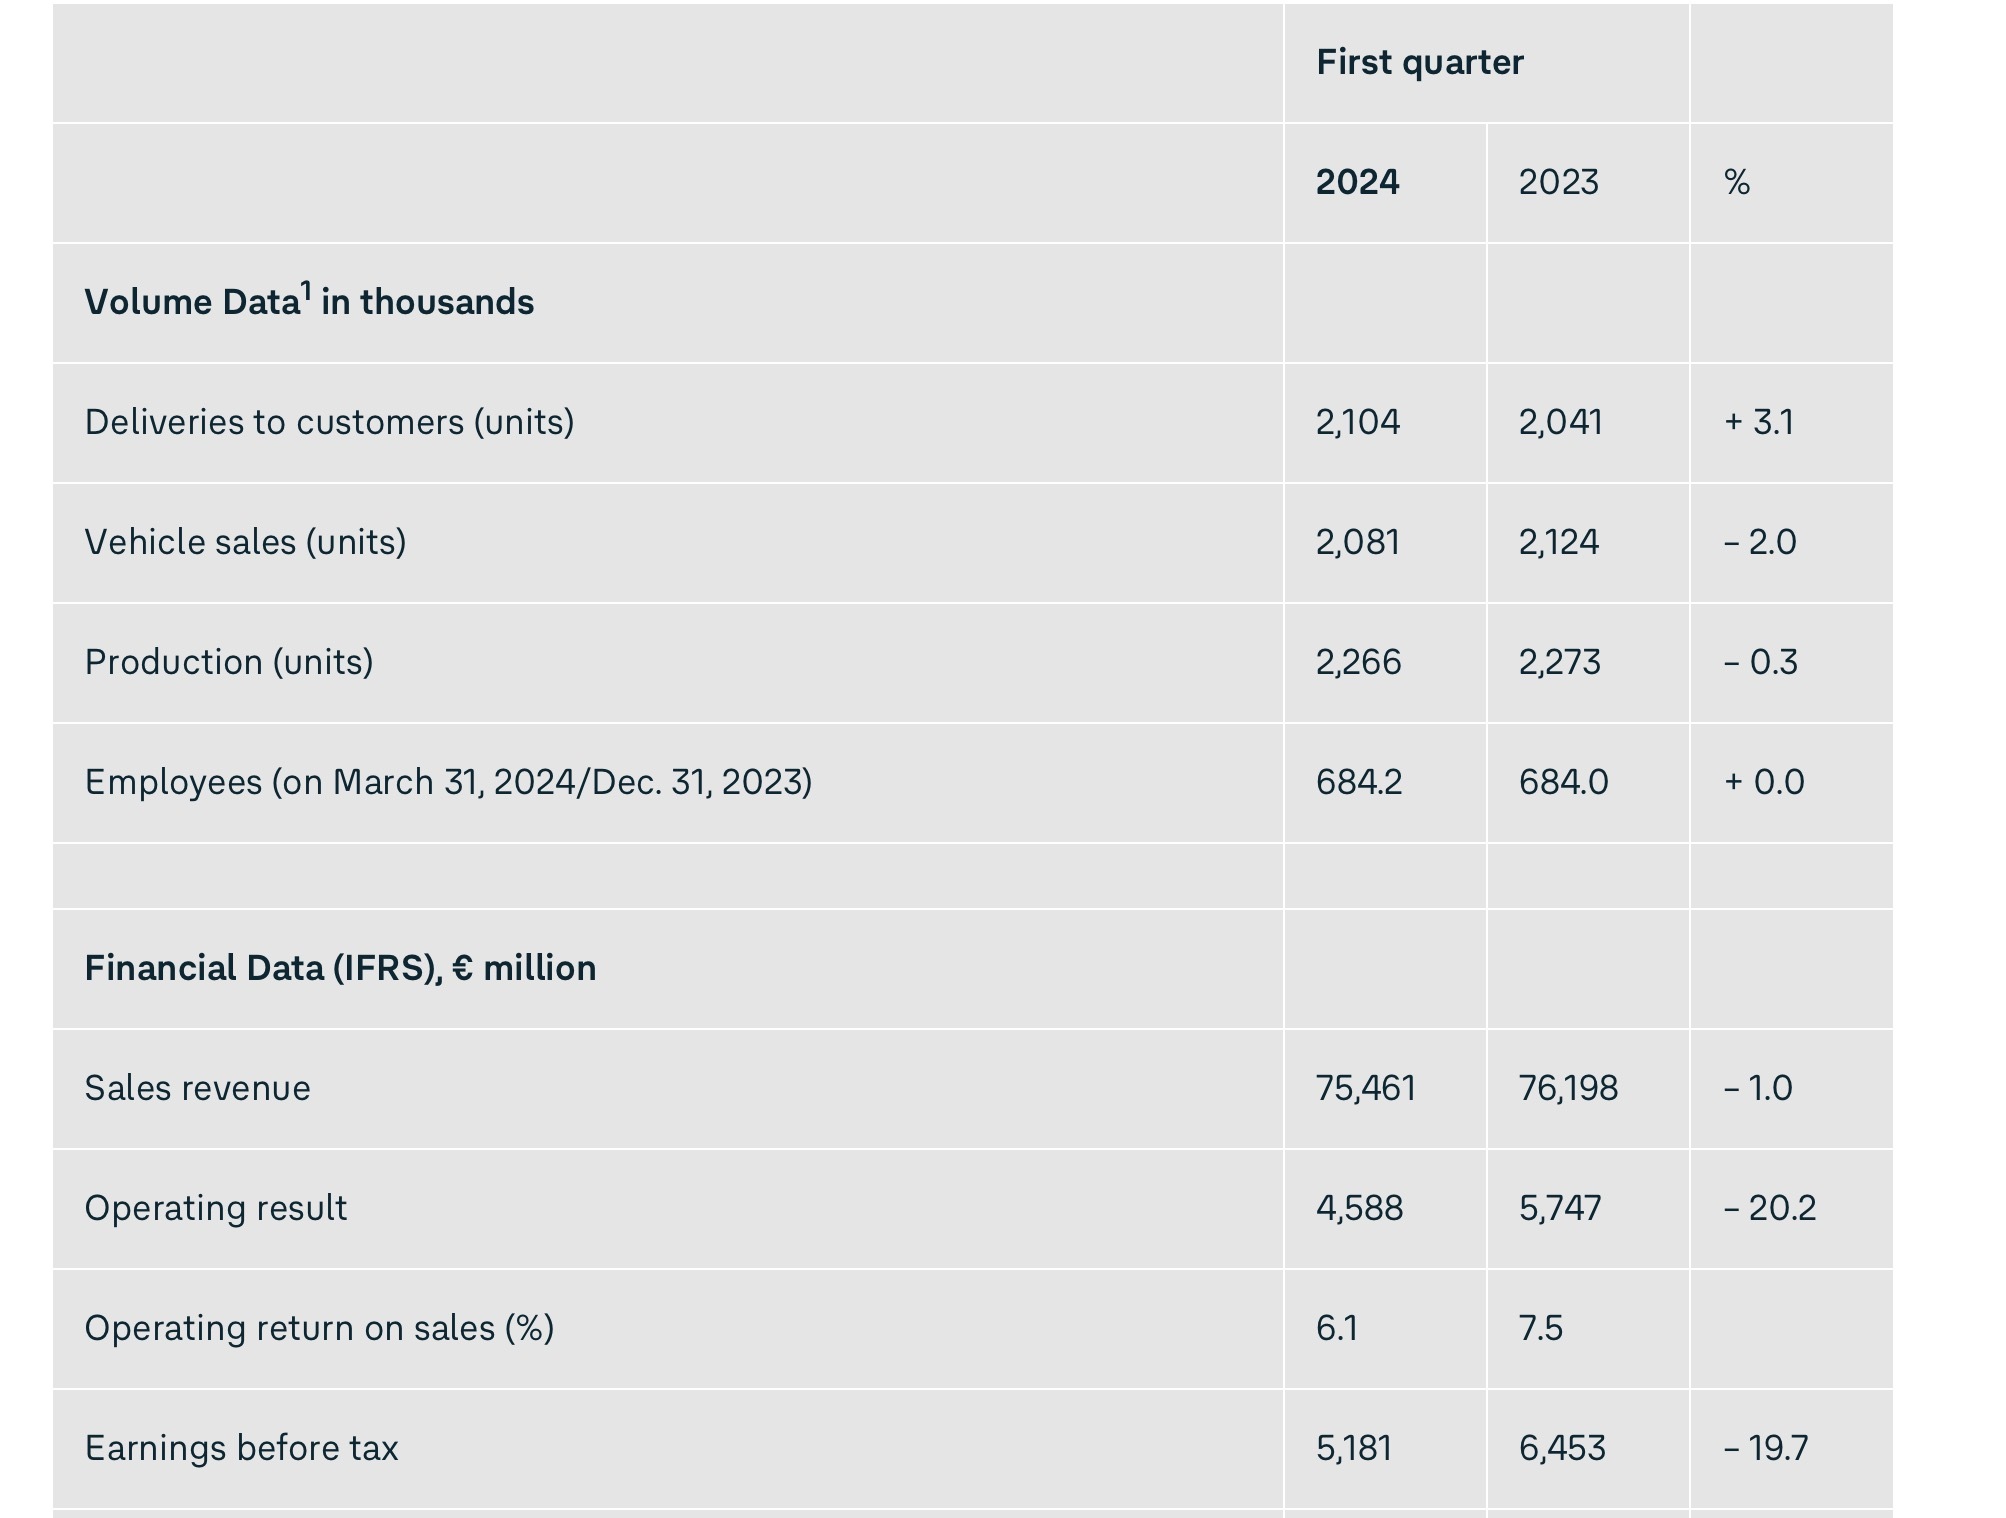Select the bold 2024 column header
Screen dimensions: 2006x1518
coord(1357,183)
